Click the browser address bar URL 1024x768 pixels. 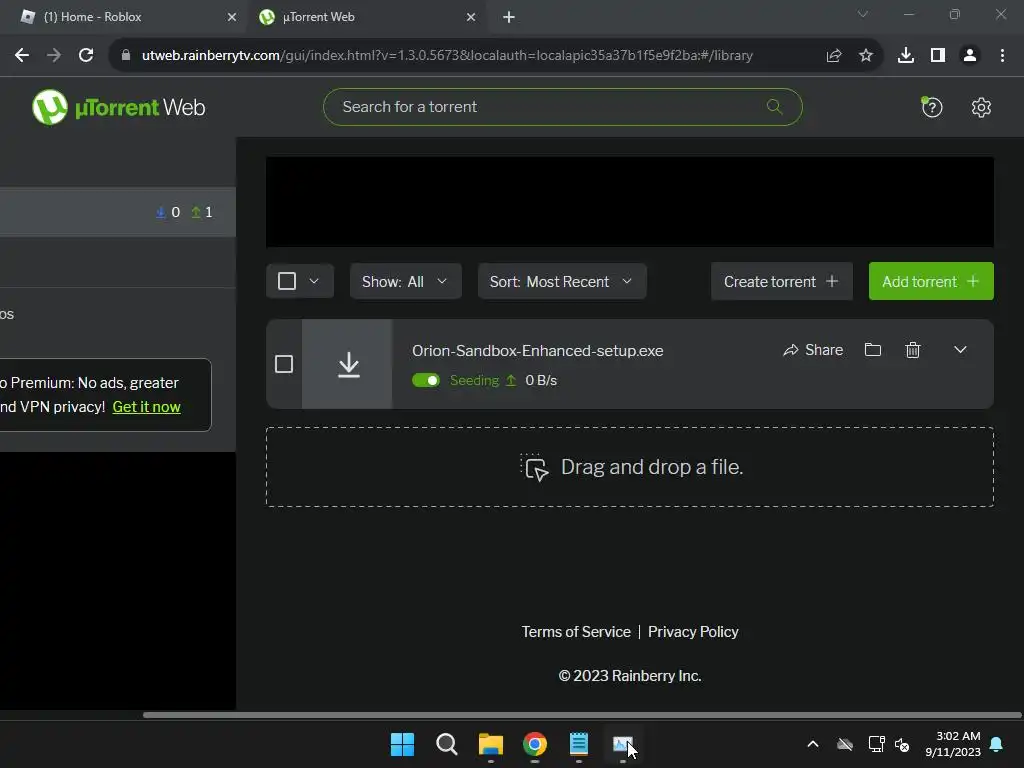click(x=447, y=56)
